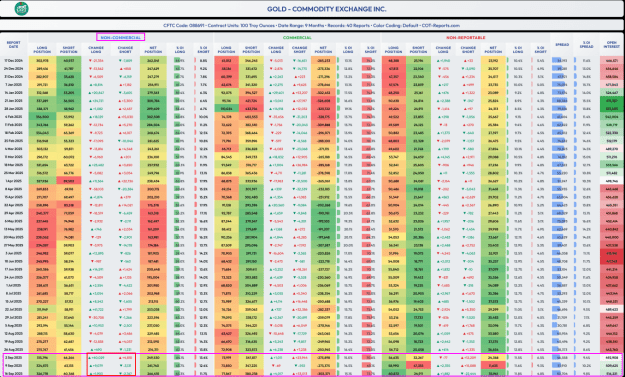Click Commercial Net Position column header
The height and width of the screenshot is (377, 625).
(323, 49)
